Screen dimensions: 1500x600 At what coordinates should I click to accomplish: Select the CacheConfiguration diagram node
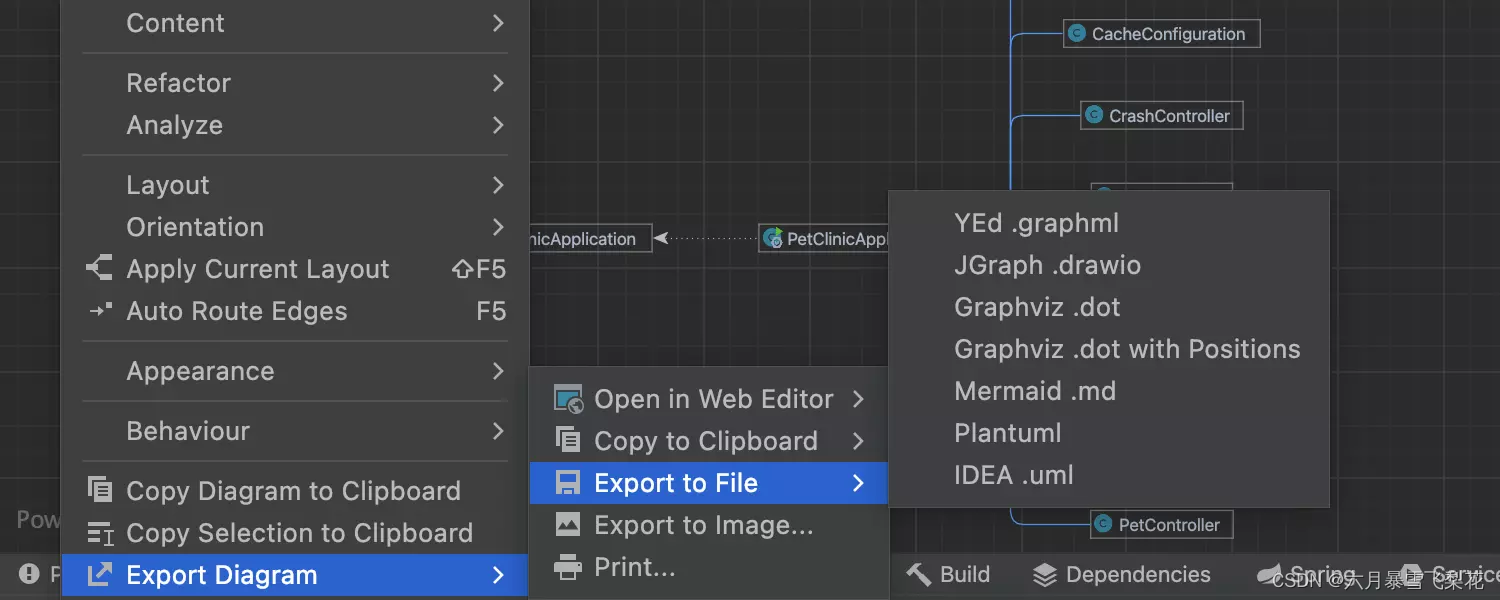tap(1161, 33)
